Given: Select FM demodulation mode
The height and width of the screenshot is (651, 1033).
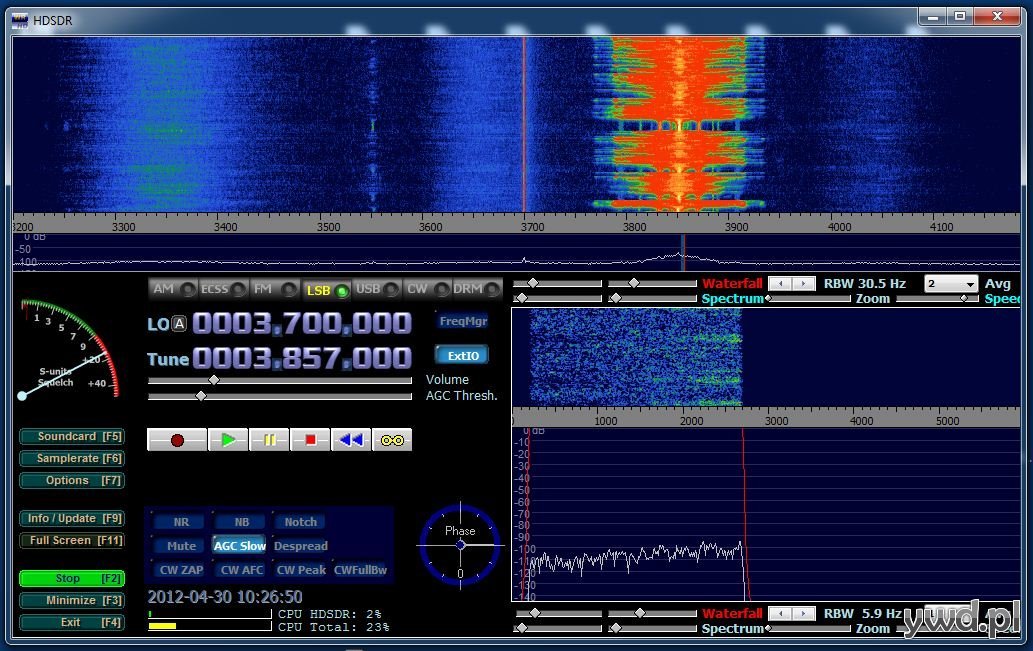Looking at the screenshot, I should click(275, 289).
